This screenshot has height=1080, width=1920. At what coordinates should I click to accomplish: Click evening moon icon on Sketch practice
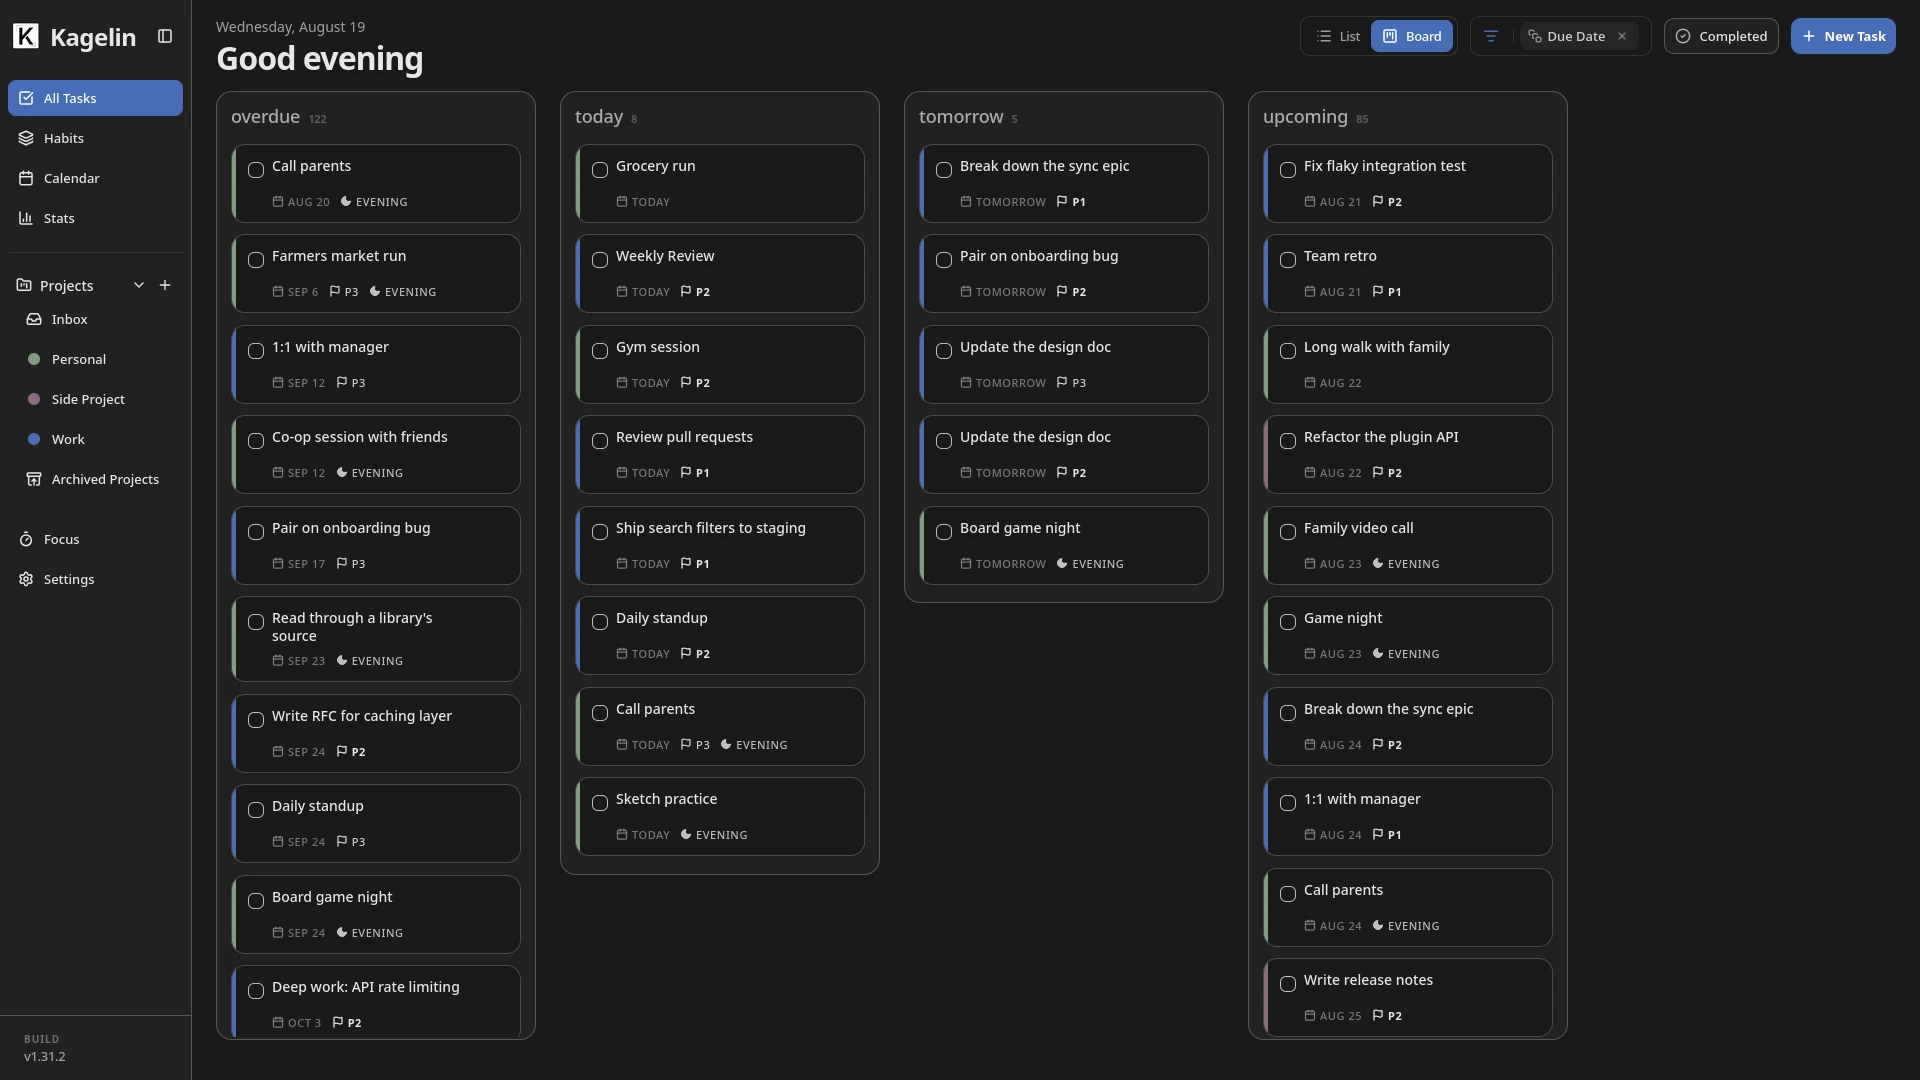click(x=686, y=835)
